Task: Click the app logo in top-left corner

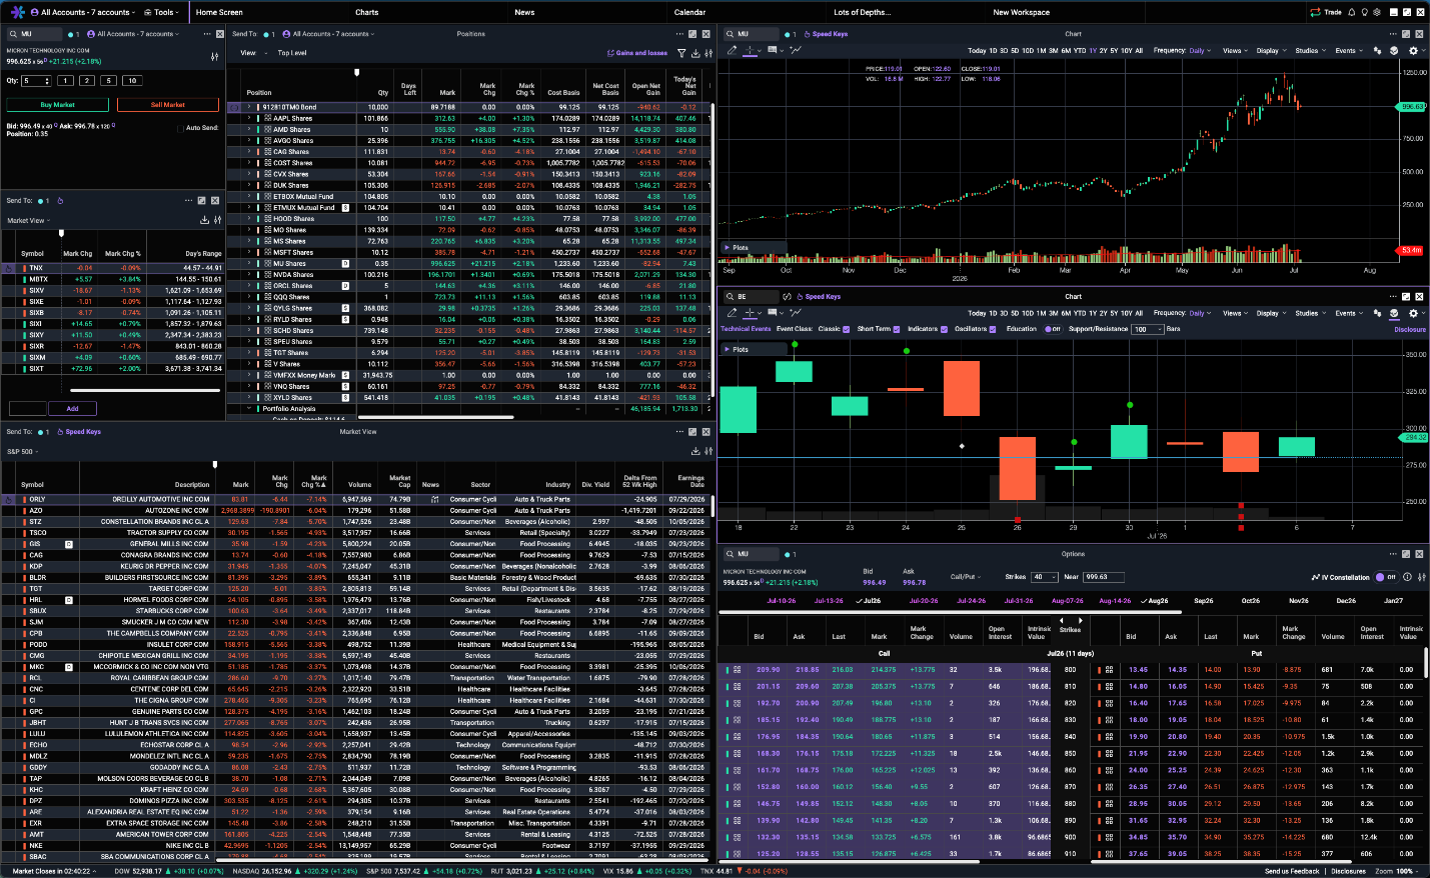Action: pyautogui.click(x=17, y=12)
